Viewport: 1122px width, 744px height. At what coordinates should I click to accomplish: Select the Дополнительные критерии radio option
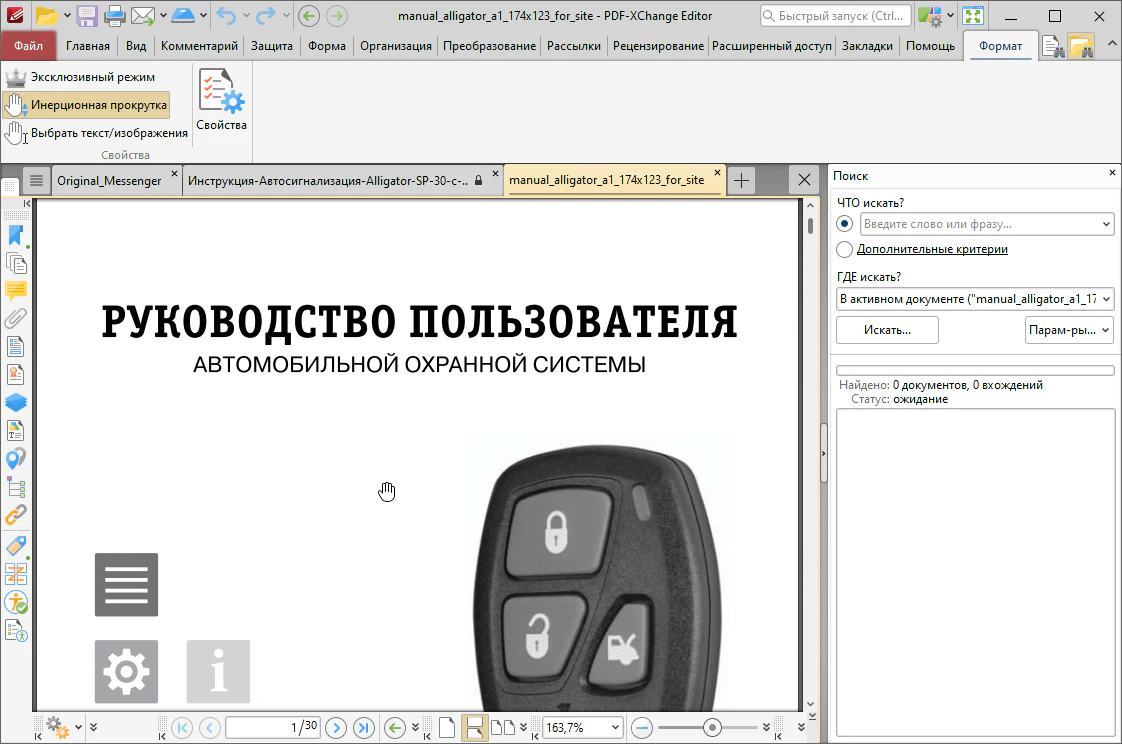[x=846, y=249]
